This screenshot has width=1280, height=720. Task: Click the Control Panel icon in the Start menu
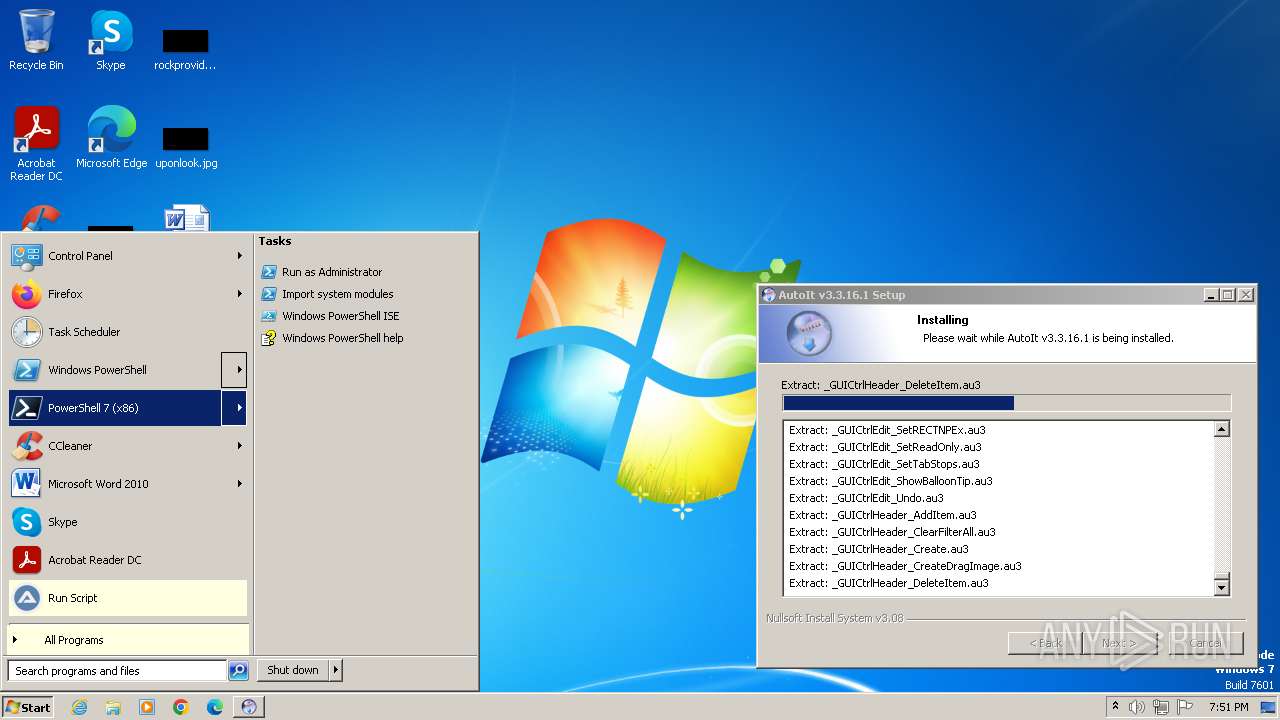(26, 256)
